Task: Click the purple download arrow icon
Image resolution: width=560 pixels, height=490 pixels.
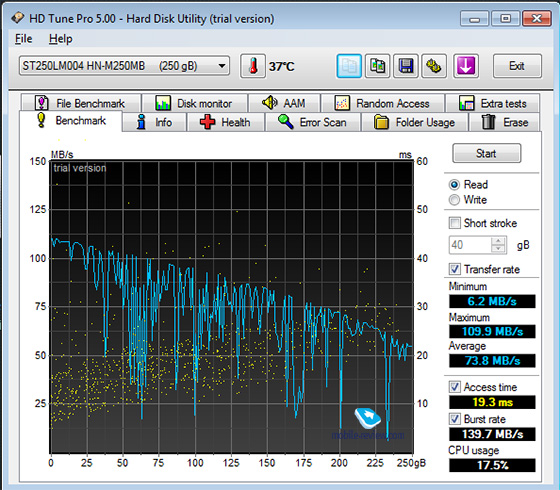Action: point(466,66)
